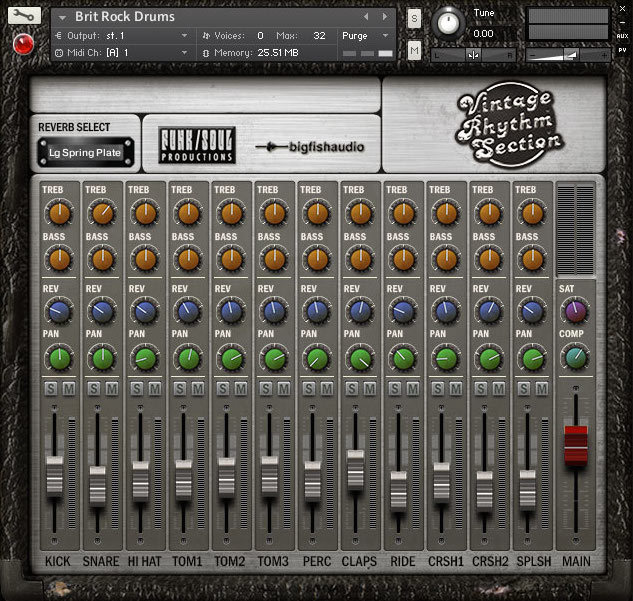Mute the SNARE channel

[110, 389]
